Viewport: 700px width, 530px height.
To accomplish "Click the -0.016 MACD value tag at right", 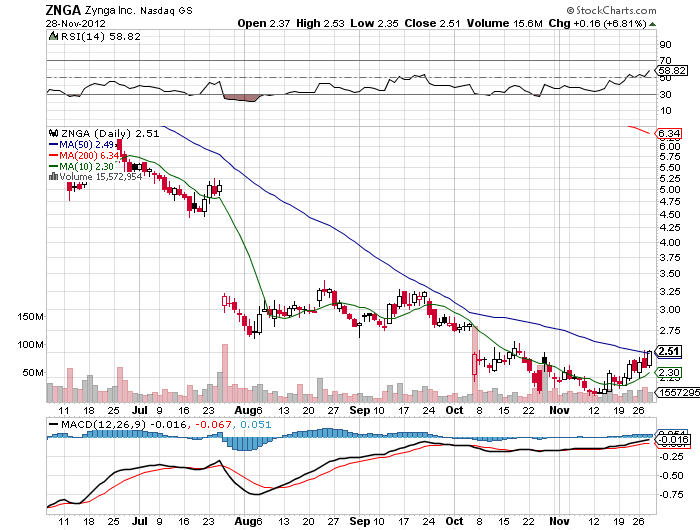I will click(x=672, y=440).
